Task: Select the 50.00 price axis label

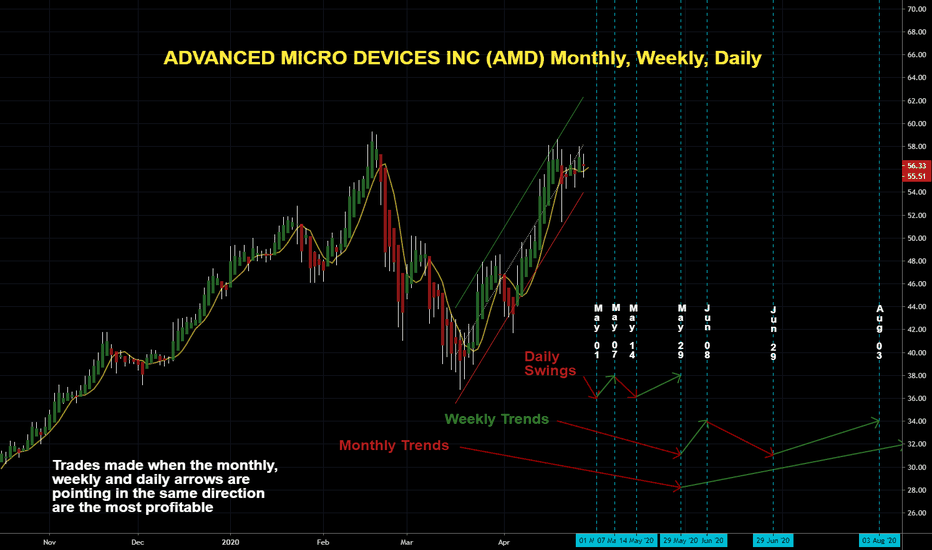Action: point(917,238)
